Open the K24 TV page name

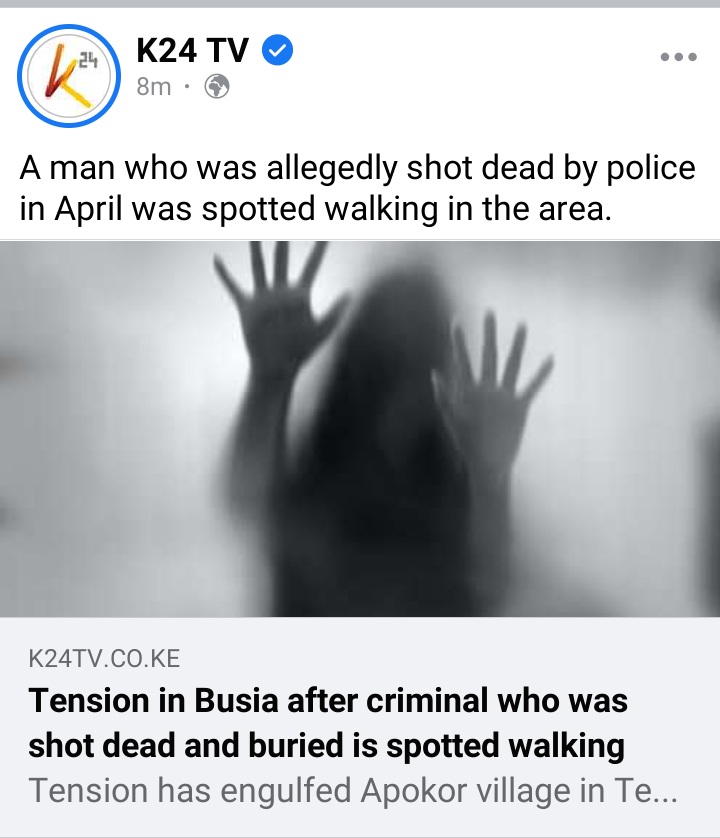tap(192, 50)
